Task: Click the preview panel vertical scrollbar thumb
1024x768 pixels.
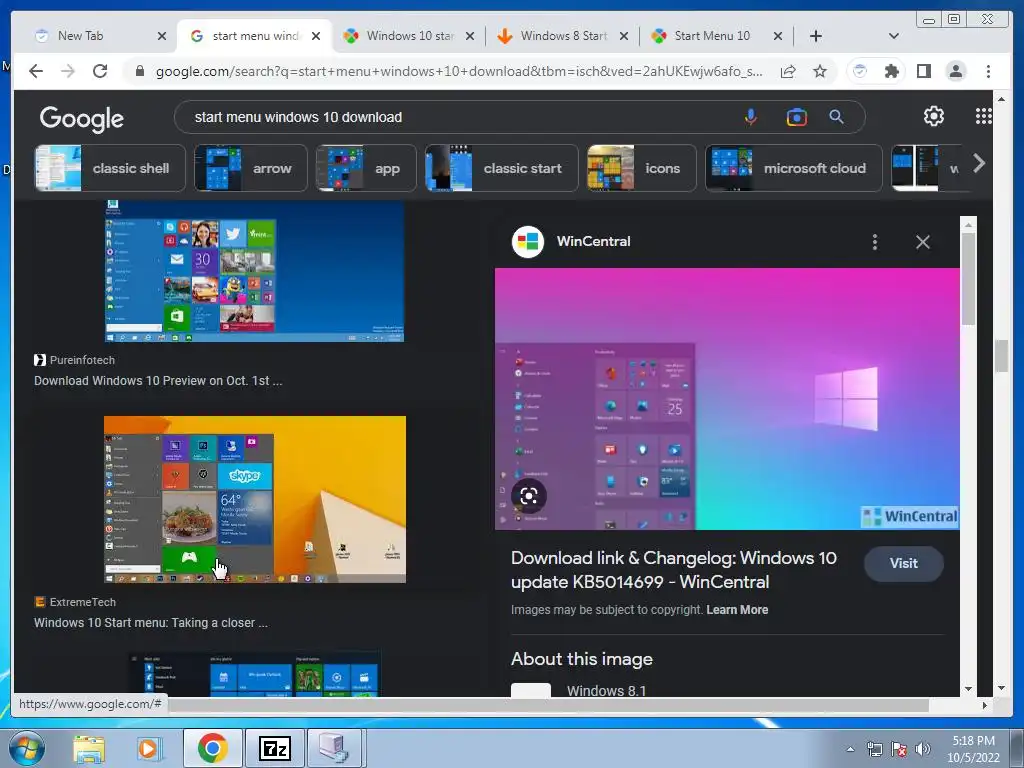Action: click(968, 278)
